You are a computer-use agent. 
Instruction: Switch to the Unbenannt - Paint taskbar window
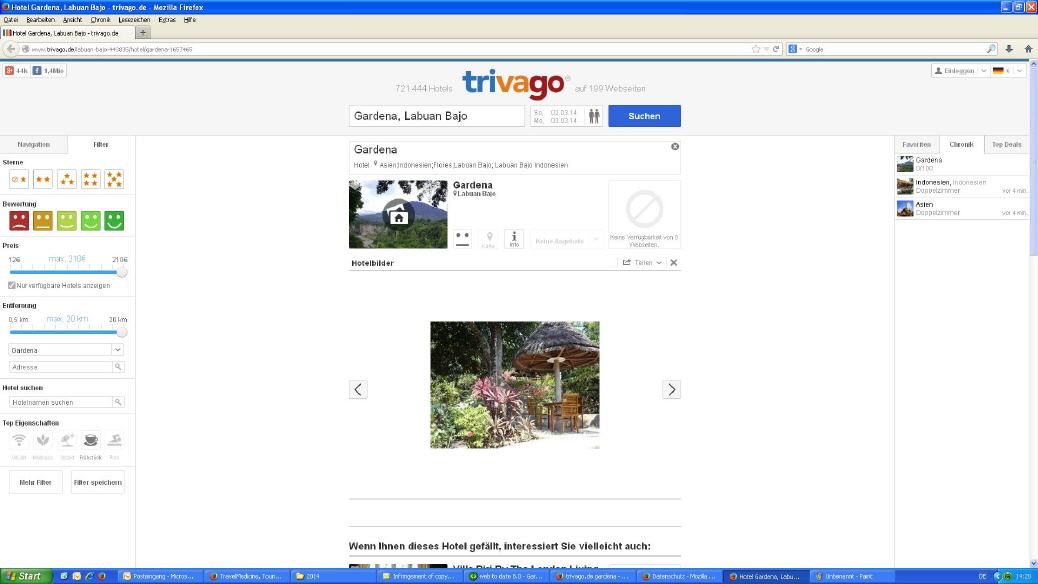[x=852, y=576]
